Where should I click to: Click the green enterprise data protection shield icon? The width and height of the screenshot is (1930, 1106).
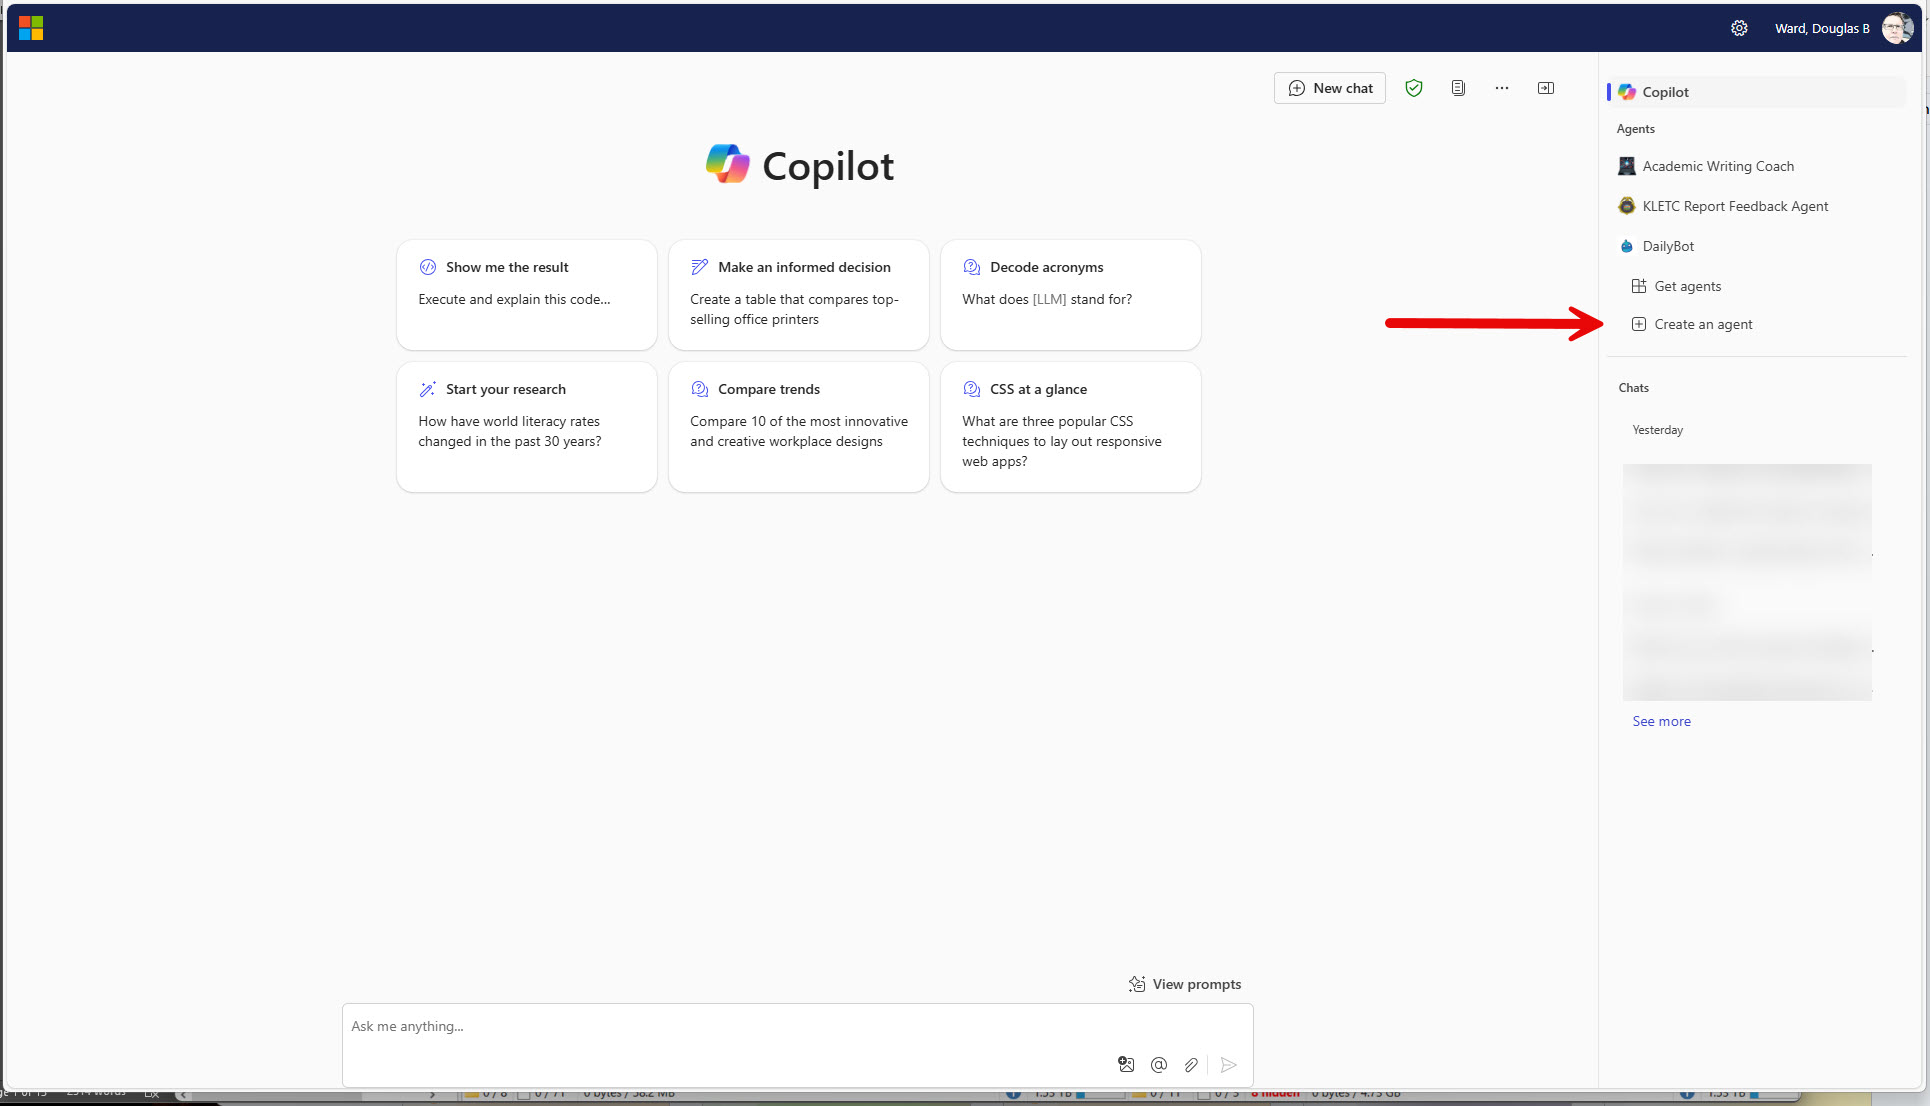1414,88
